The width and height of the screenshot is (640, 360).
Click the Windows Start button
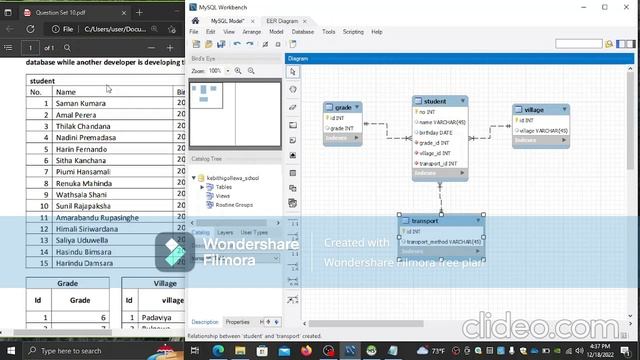11,351
